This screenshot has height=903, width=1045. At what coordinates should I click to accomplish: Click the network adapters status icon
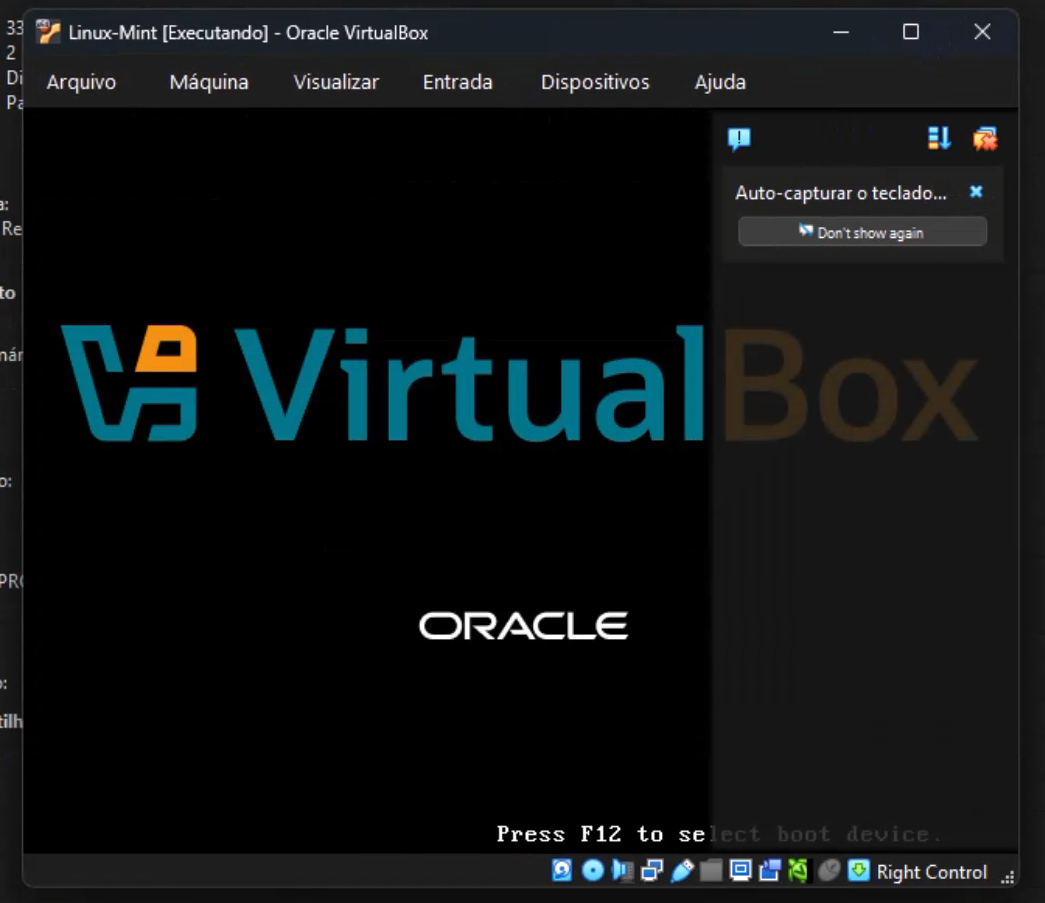pos(652,870)
